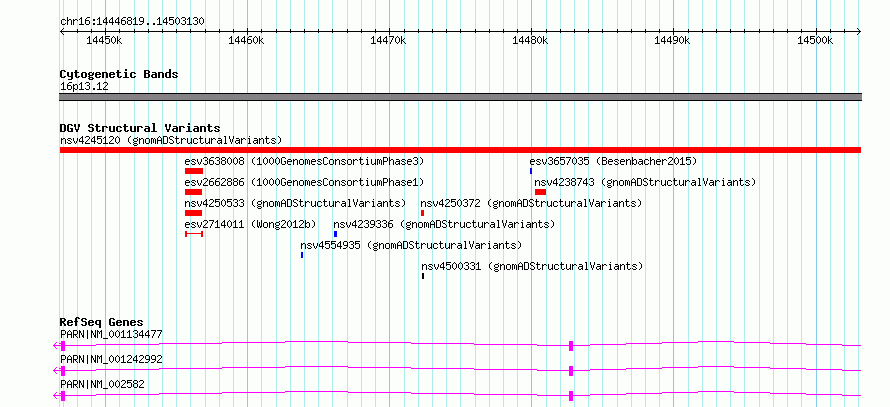Open the esv2662886 1000GenomesConsortiumPhase1 label
Screen dimensions: 890x407
304,182
